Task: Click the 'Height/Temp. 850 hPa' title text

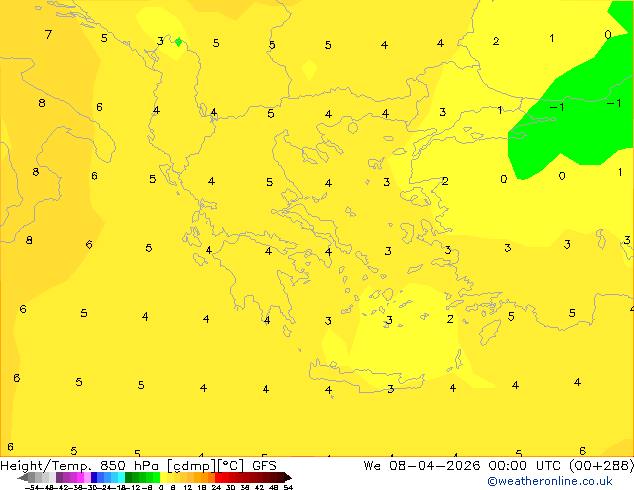Action: click(x=79, y=466)
